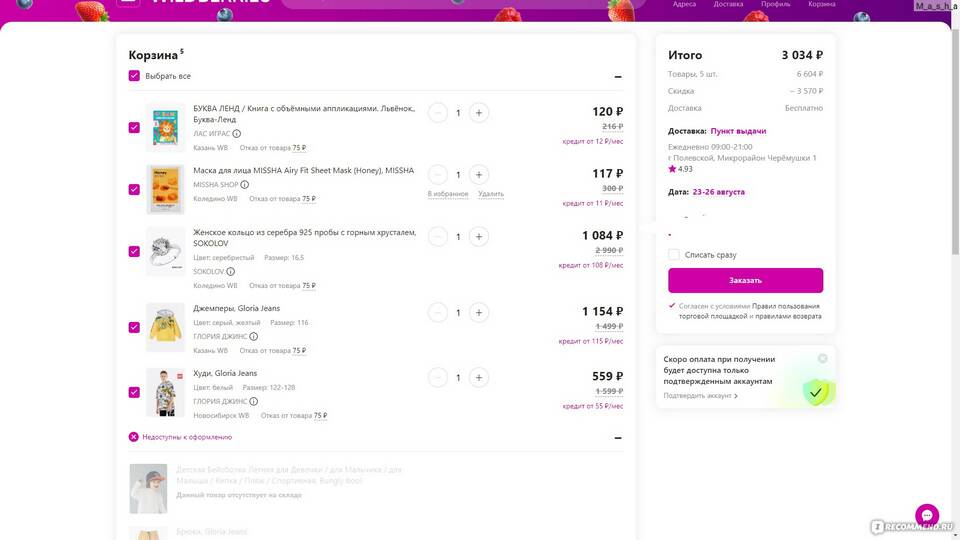Uncheck the MISSHA face mask item
Viewport: 960px width, 540px height.
point(134,189)
